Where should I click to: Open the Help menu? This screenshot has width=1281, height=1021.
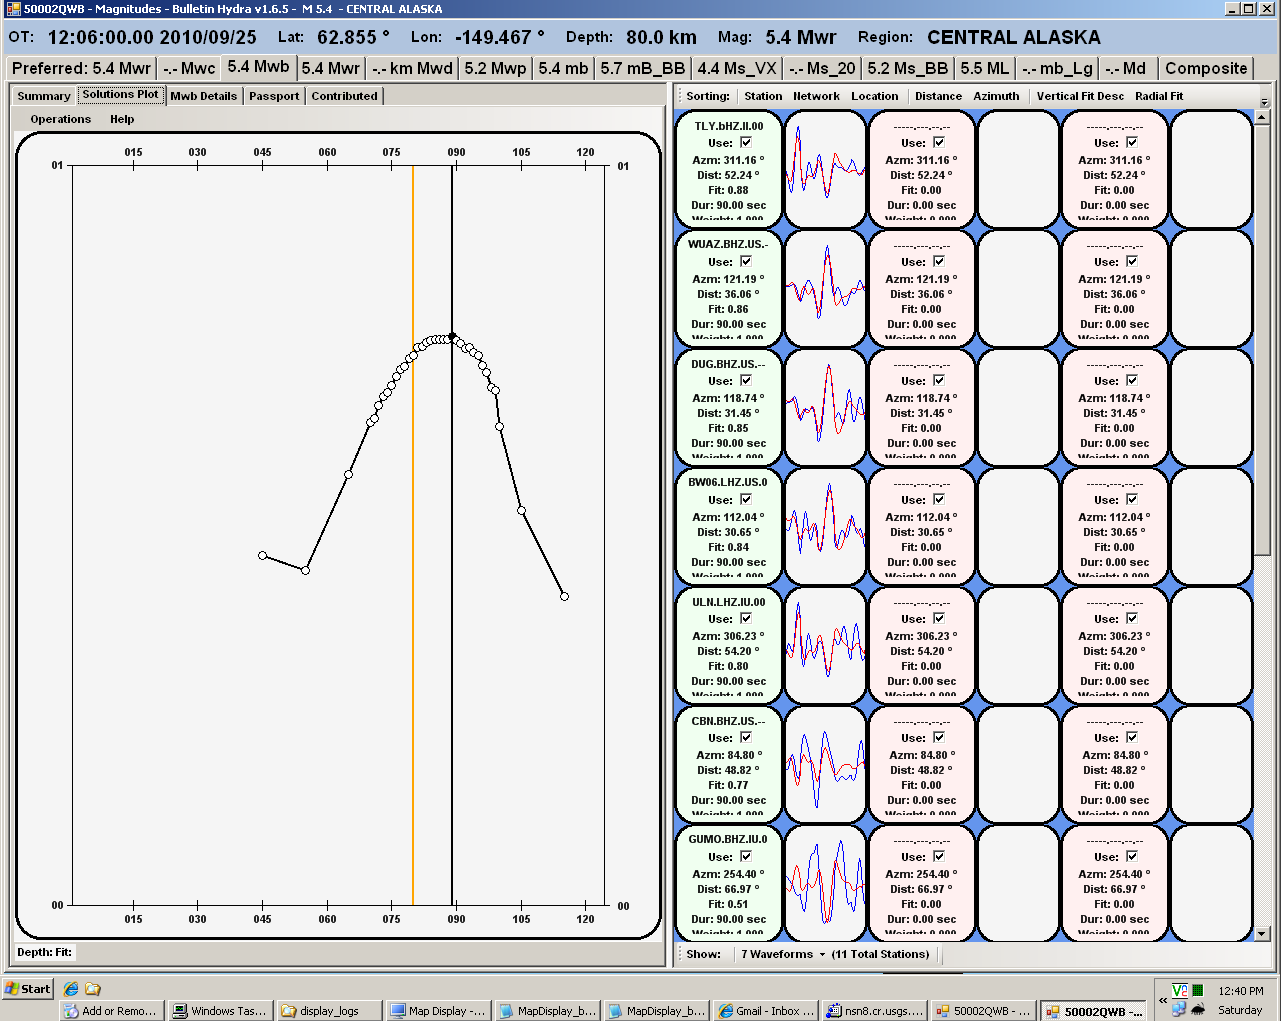click(x=122, y=119)
